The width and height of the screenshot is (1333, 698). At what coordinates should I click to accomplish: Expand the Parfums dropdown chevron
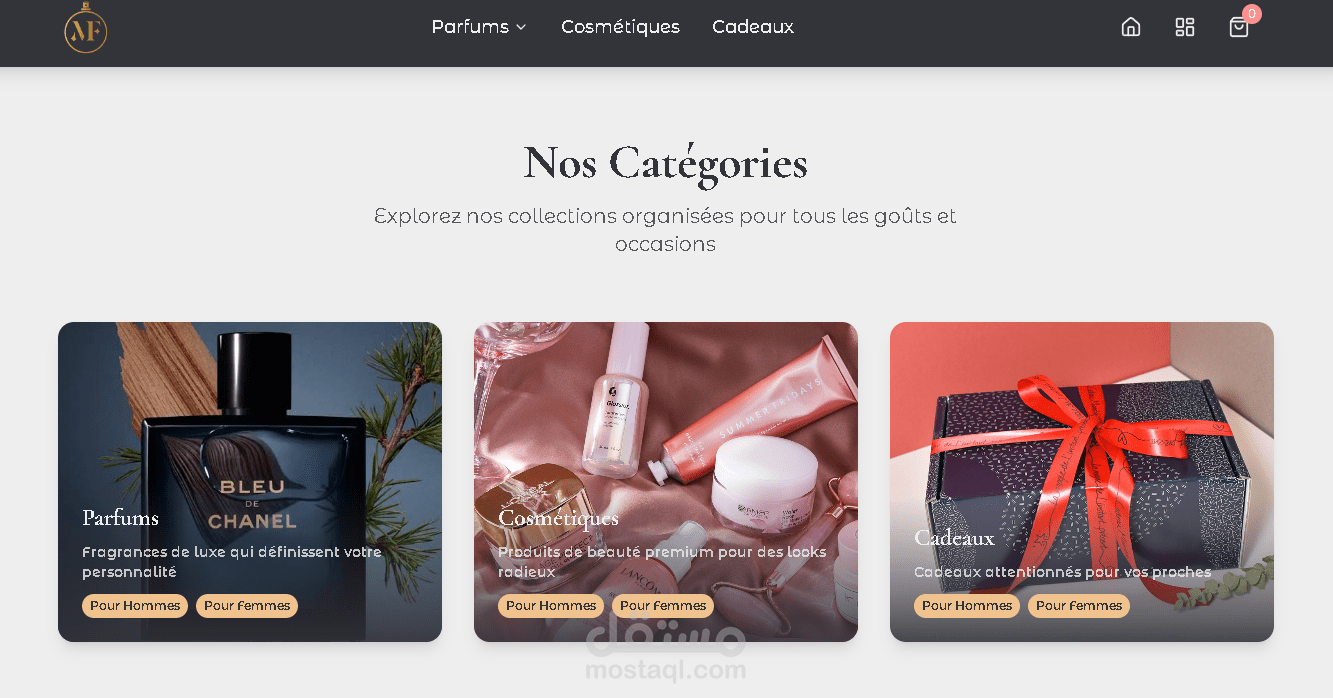click(521, 27)
